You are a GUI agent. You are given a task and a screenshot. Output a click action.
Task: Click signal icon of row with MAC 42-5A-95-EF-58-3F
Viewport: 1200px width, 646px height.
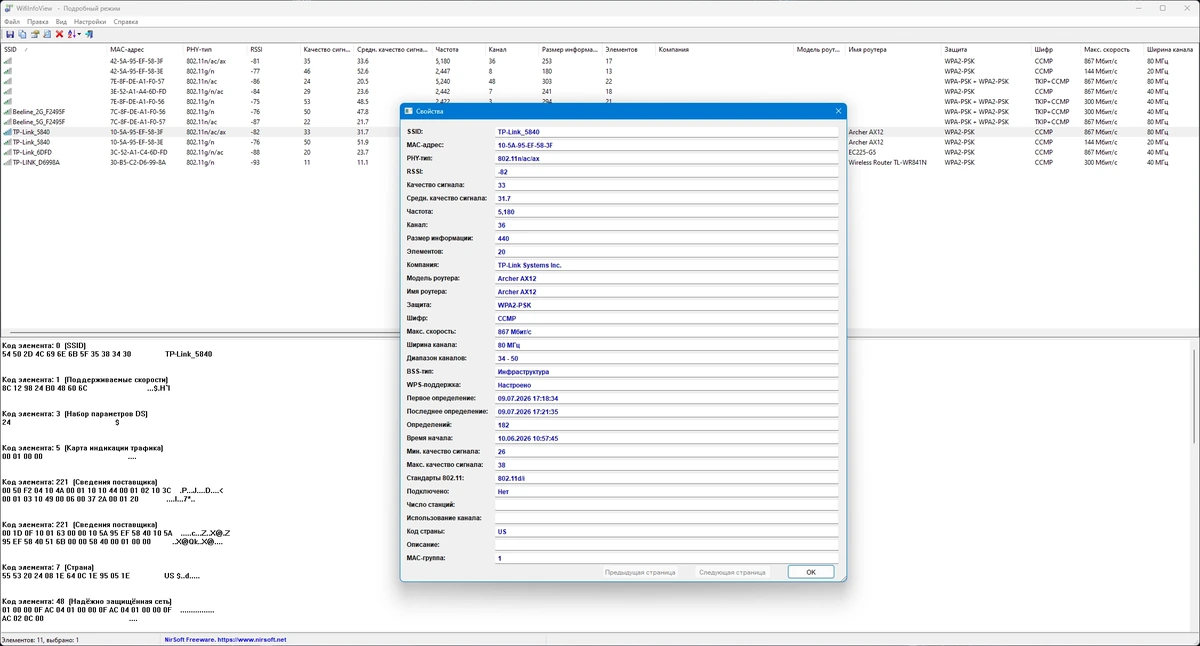(7, 62)
